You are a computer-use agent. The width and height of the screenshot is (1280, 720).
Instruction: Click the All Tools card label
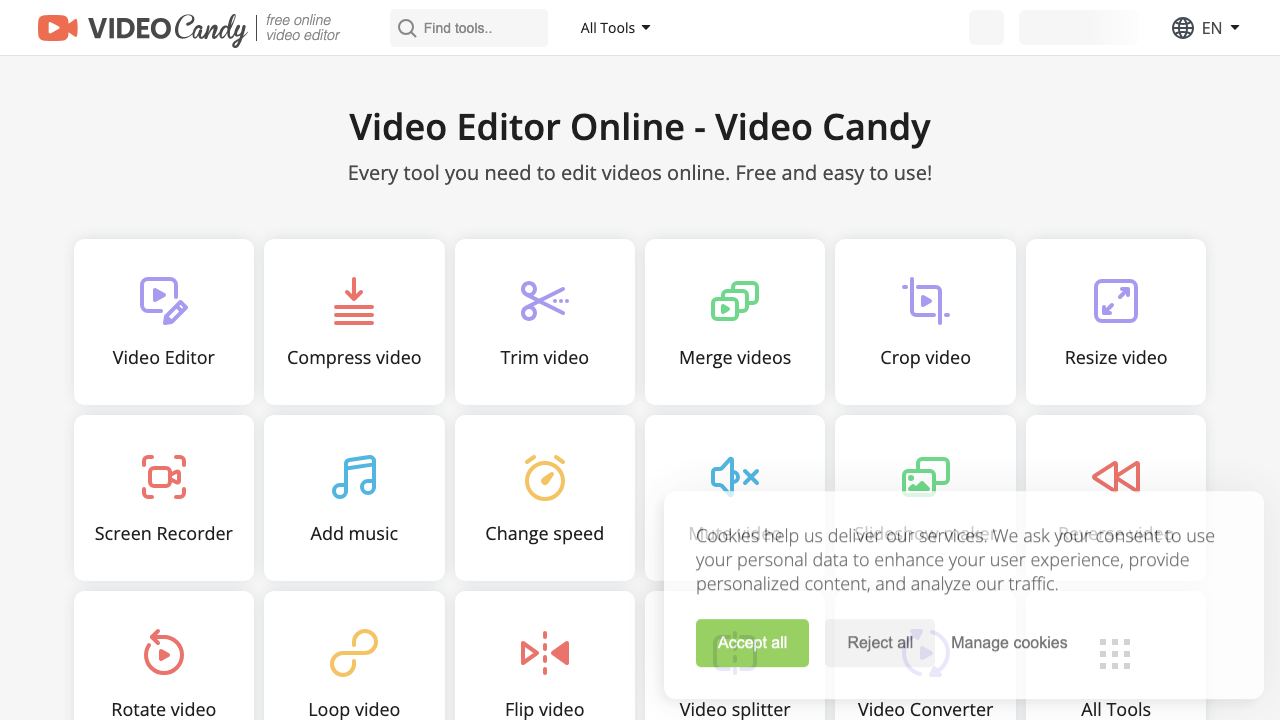[x=1116, y=709]
